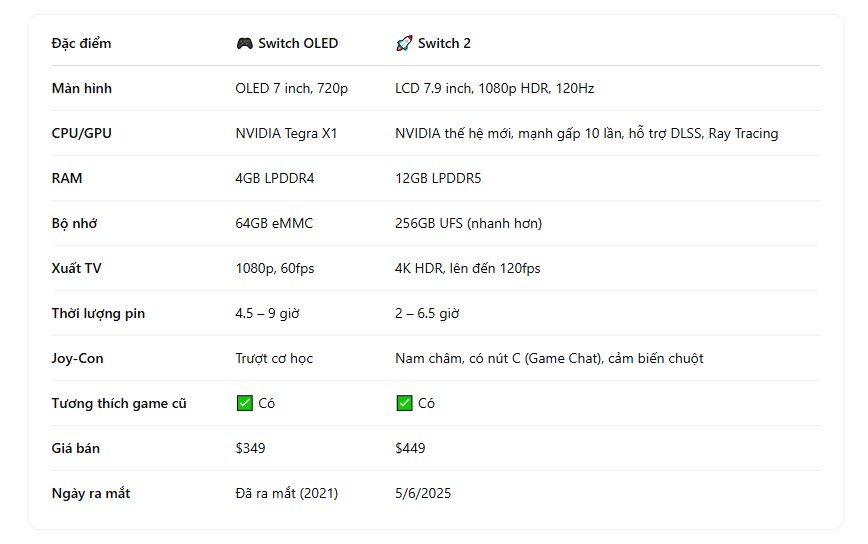868x544 pixels.
Task: Click the gamepad icon beside Switch OLED
Action: click(x=244, y=44)
